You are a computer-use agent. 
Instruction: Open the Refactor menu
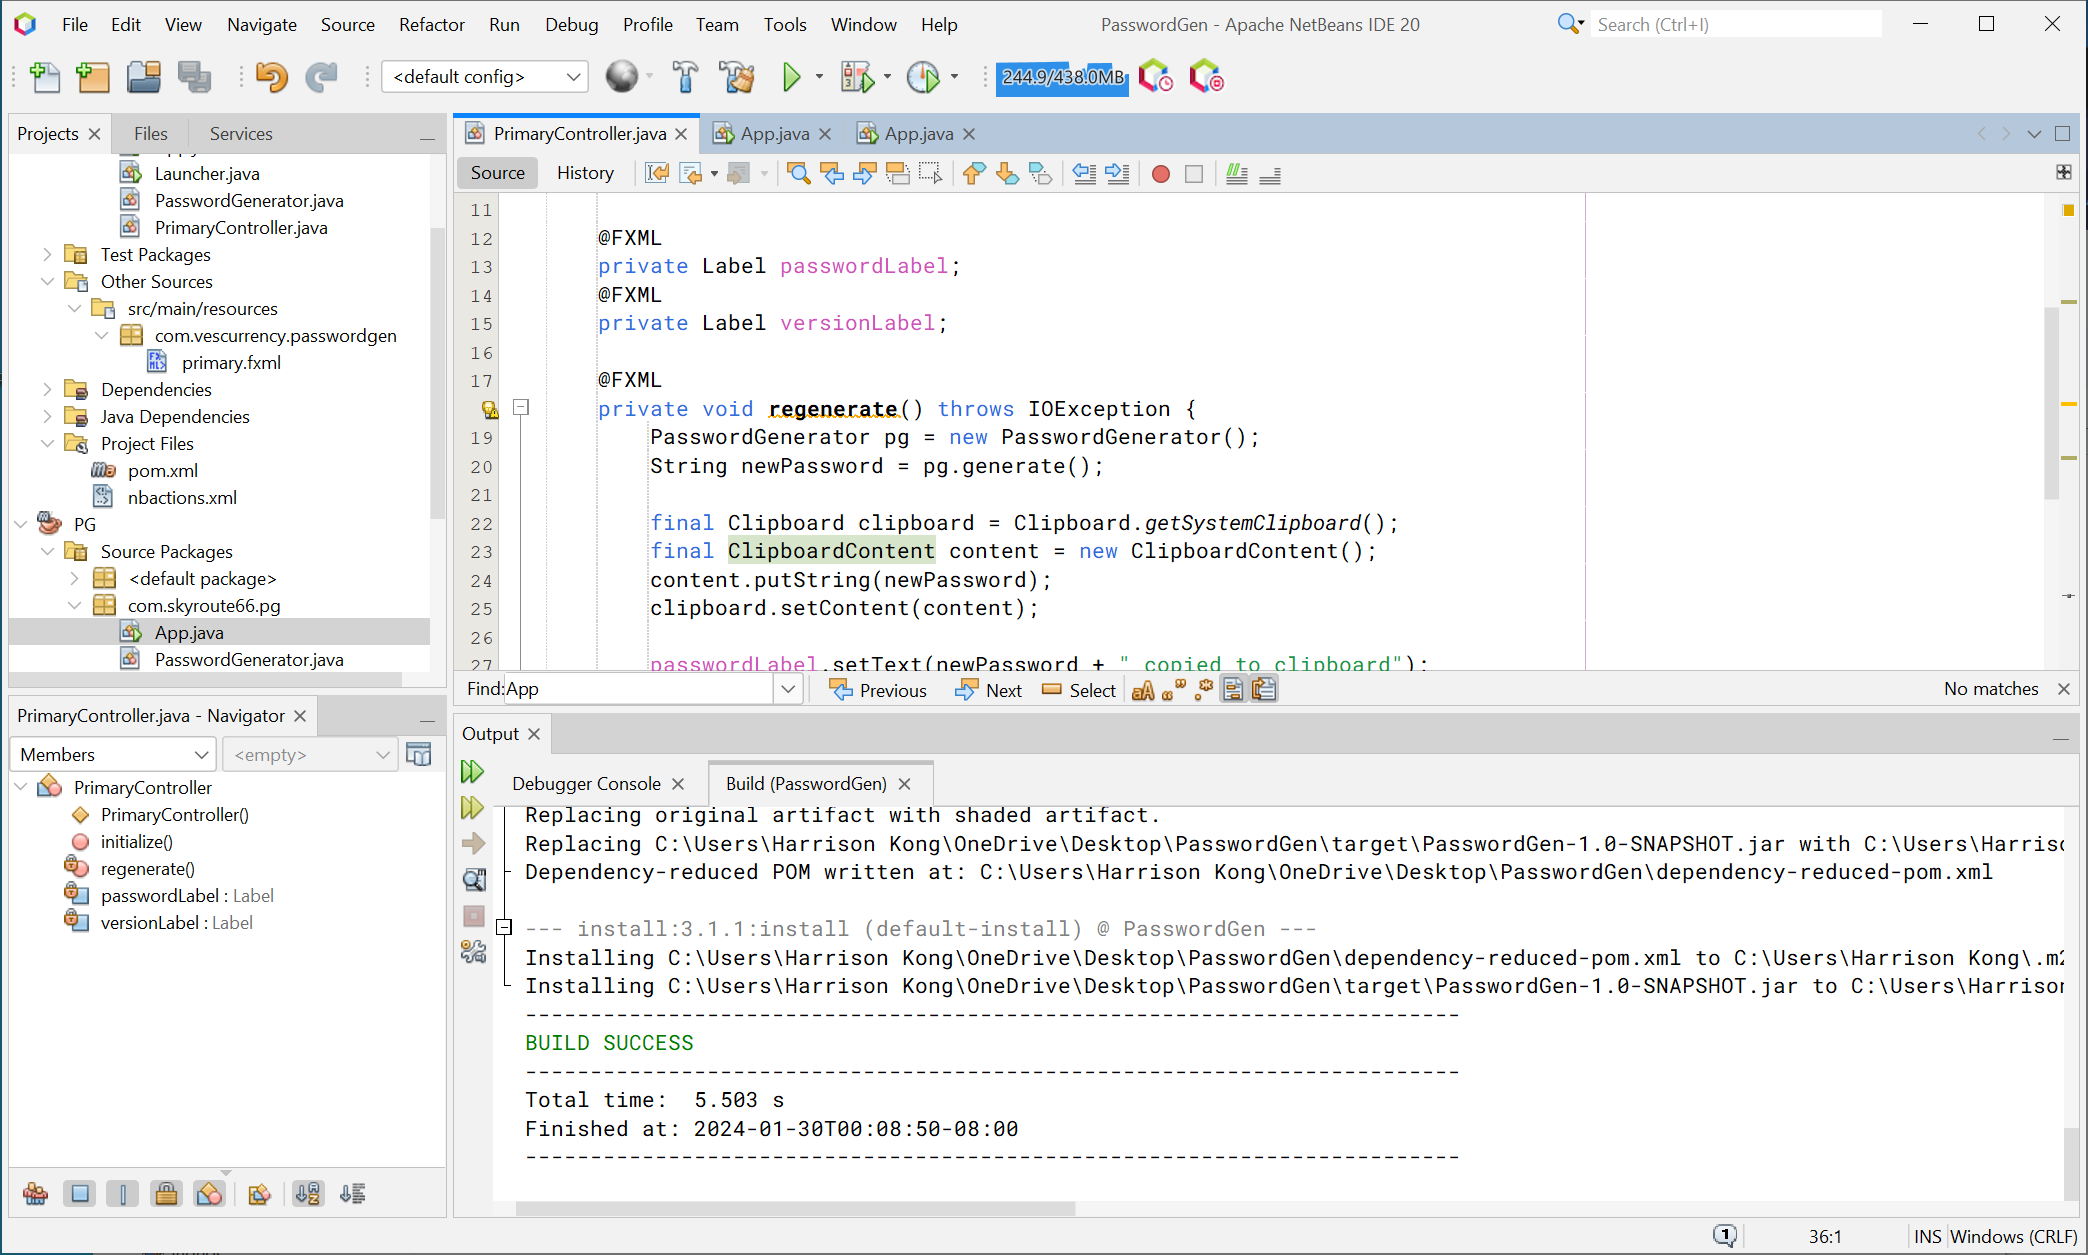[x=431, y=24]
